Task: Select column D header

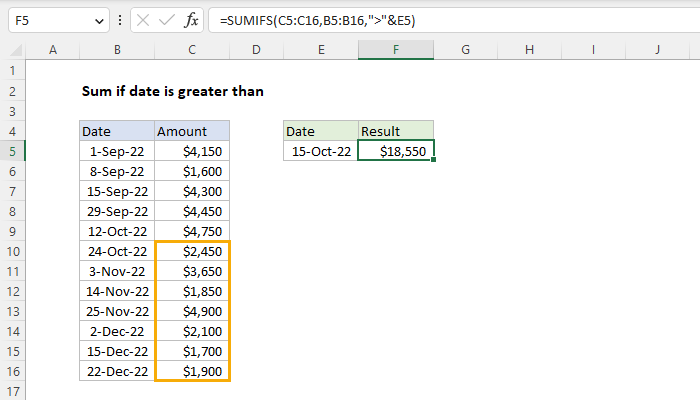Action: click(256, 50)
